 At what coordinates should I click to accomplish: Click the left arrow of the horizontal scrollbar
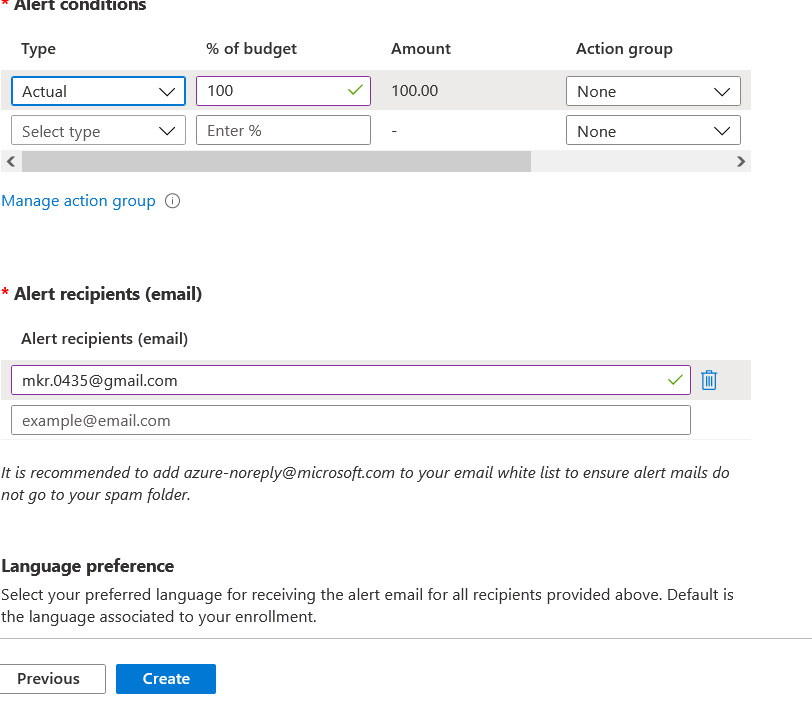(11, 162)
